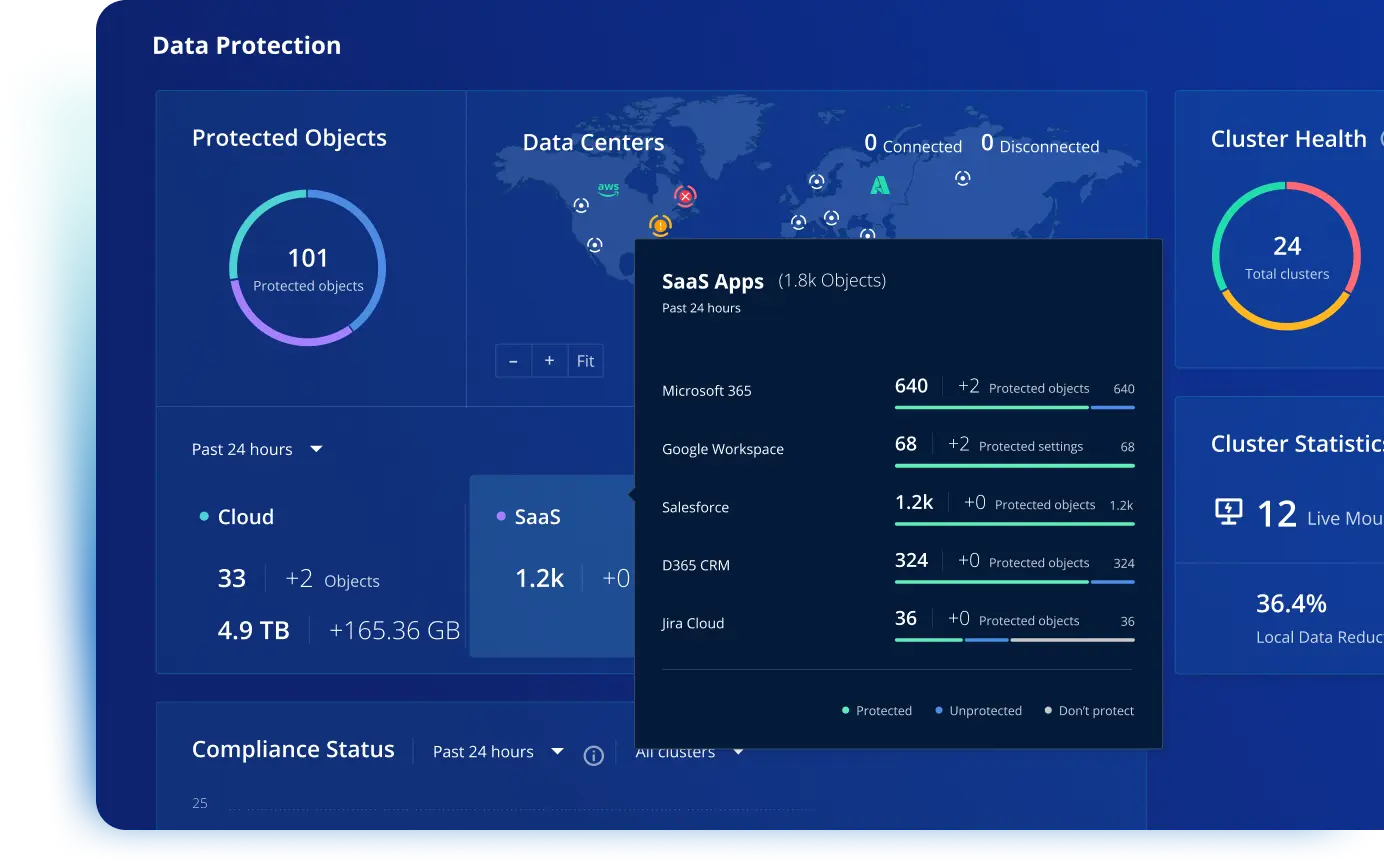This screenshot has width=1384, height=866.
Task: Click the purple dot beside SaaS
Action: [x=501, y=517]
